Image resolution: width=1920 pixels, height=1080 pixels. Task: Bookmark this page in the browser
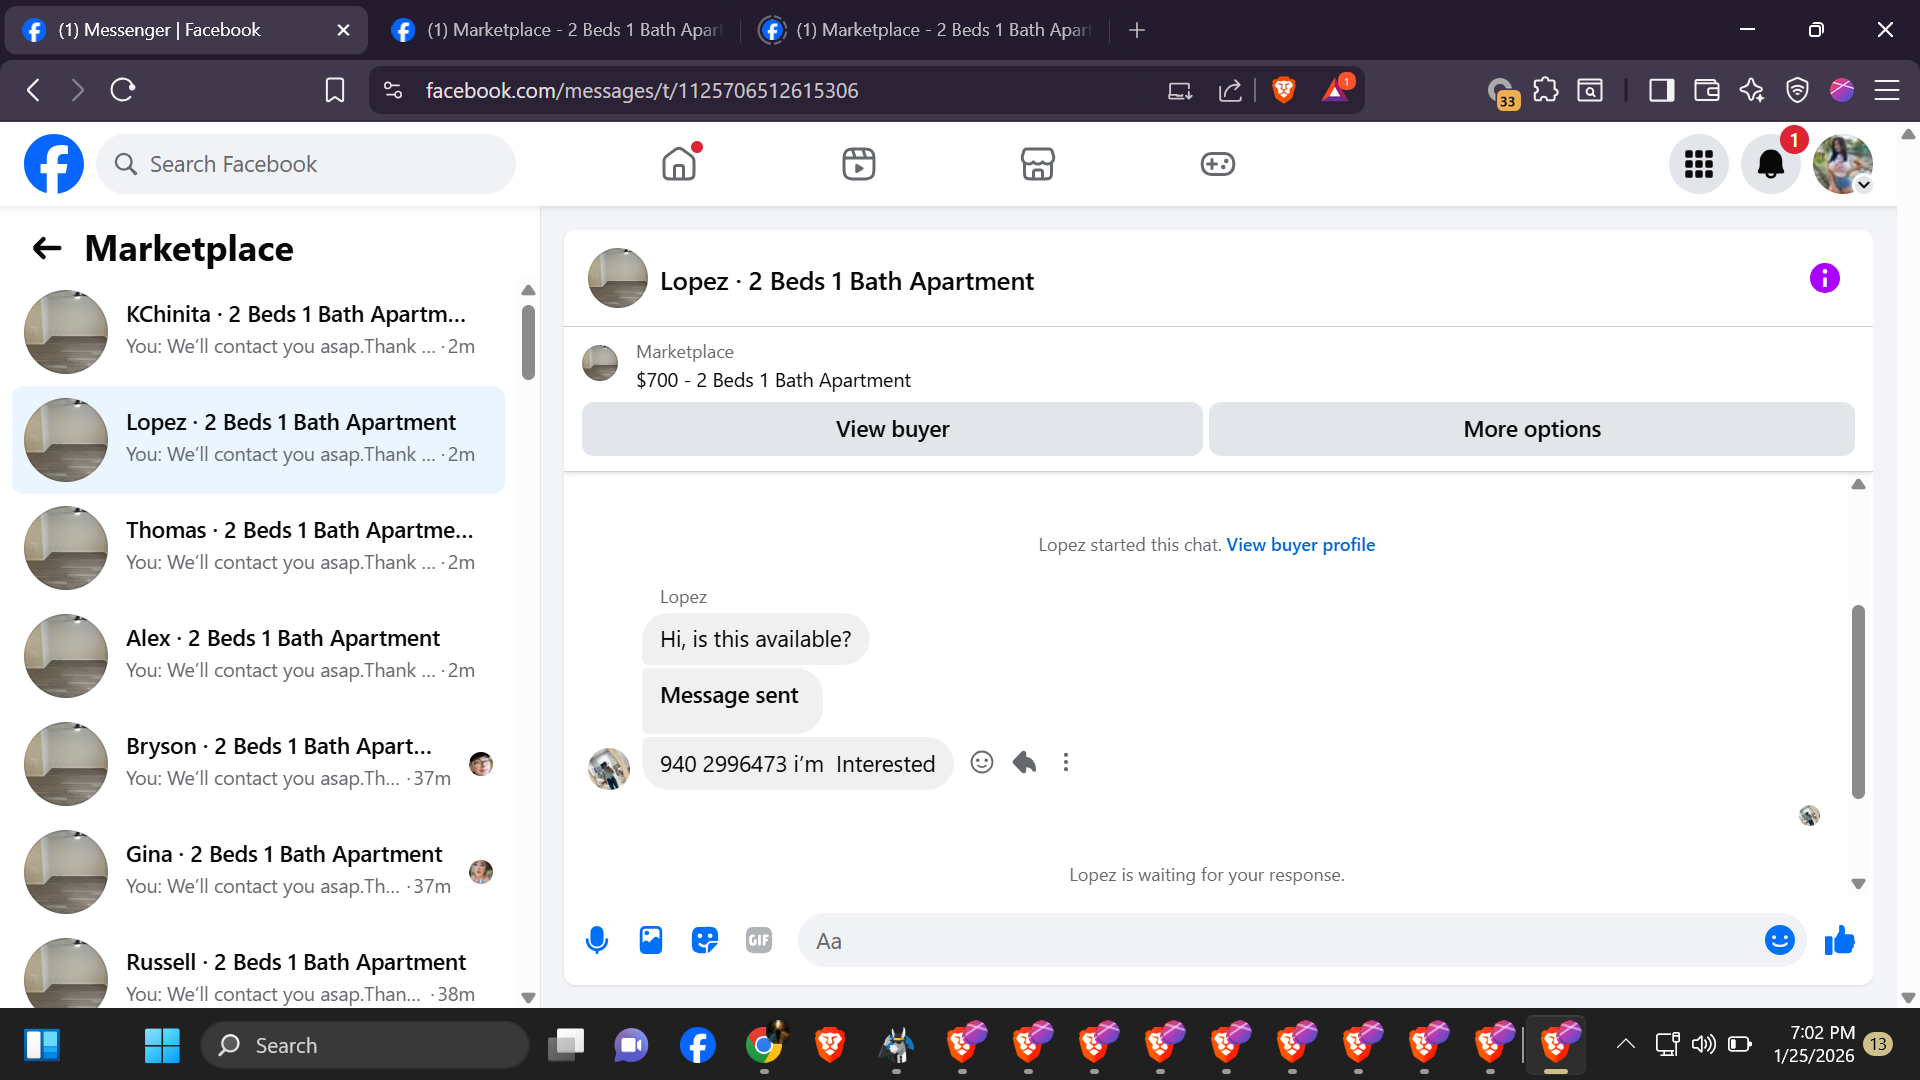[x=335, y=91]
